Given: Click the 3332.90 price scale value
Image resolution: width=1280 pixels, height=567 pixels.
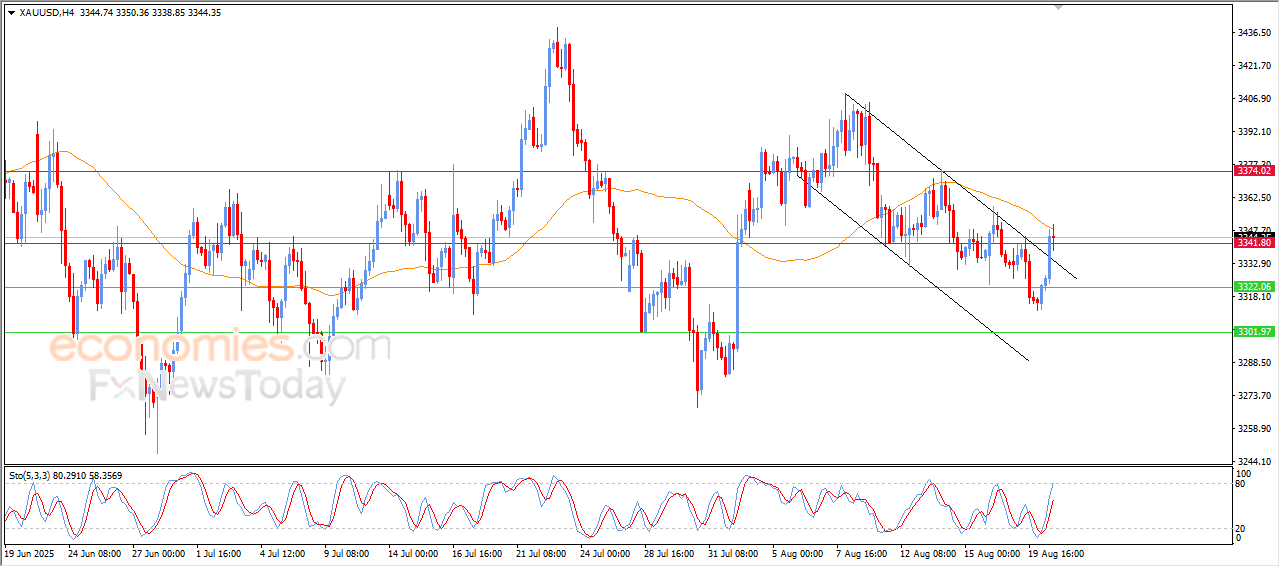Looking at the screenshot, I should (x=1254, y=264).
